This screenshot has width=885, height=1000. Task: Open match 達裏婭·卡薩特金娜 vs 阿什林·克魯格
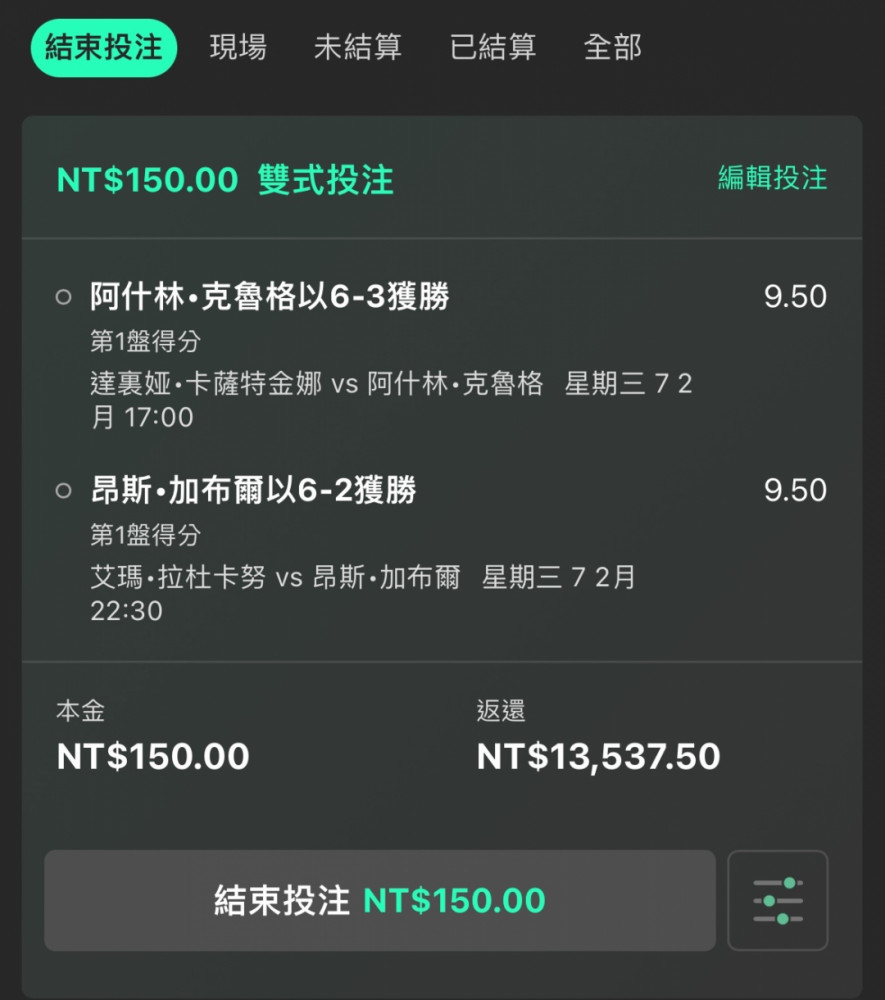(317, 384)
